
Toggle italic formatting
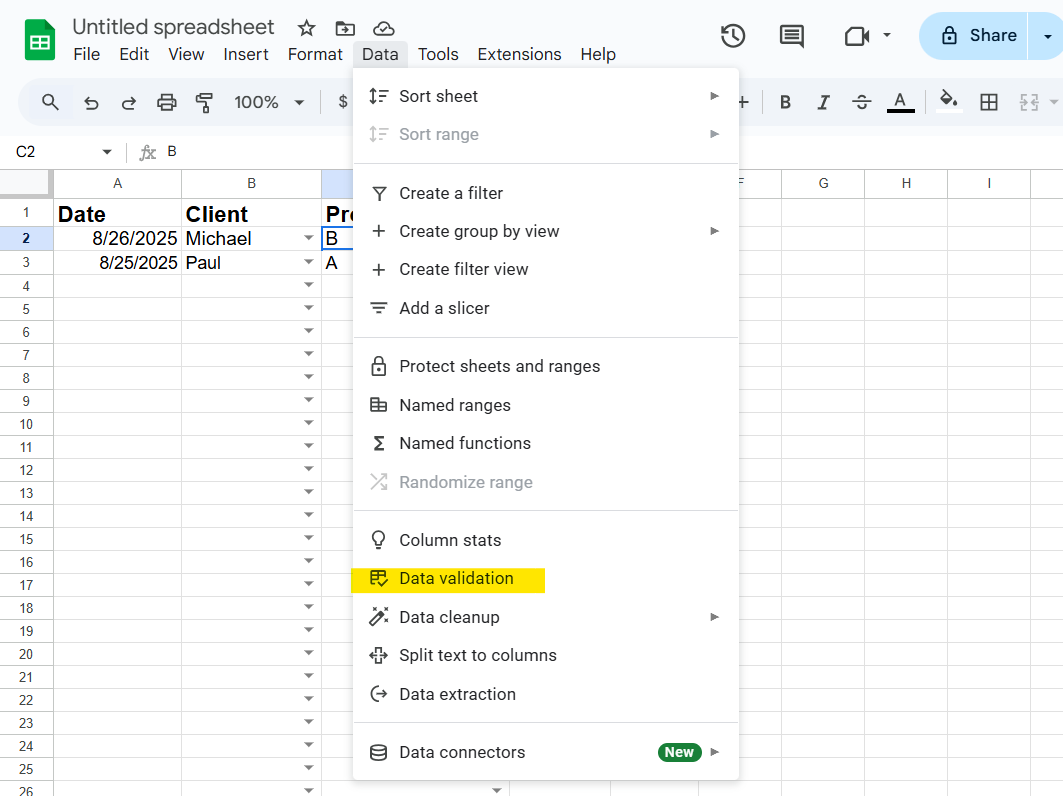tap(823, 102)
